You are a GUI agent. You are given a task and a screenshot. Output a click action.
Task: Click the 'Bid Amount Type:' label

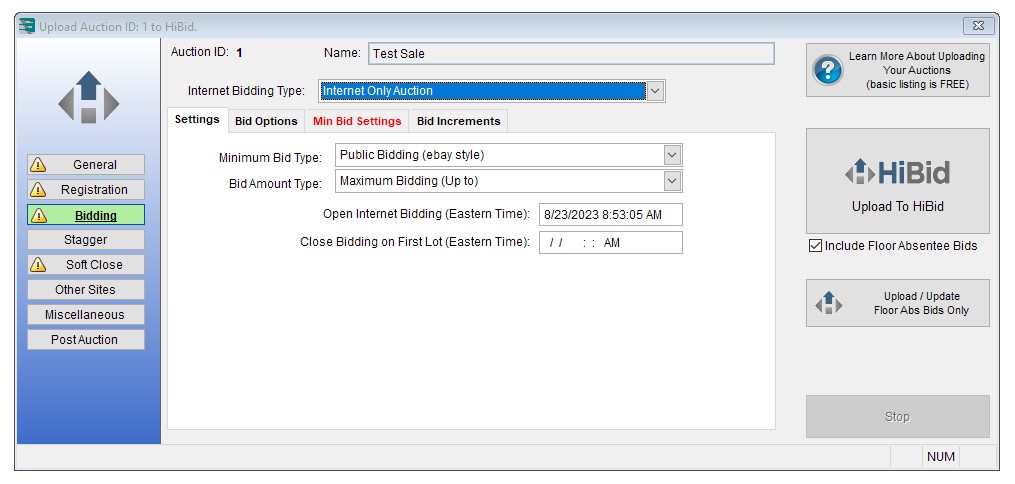[275, 184]
